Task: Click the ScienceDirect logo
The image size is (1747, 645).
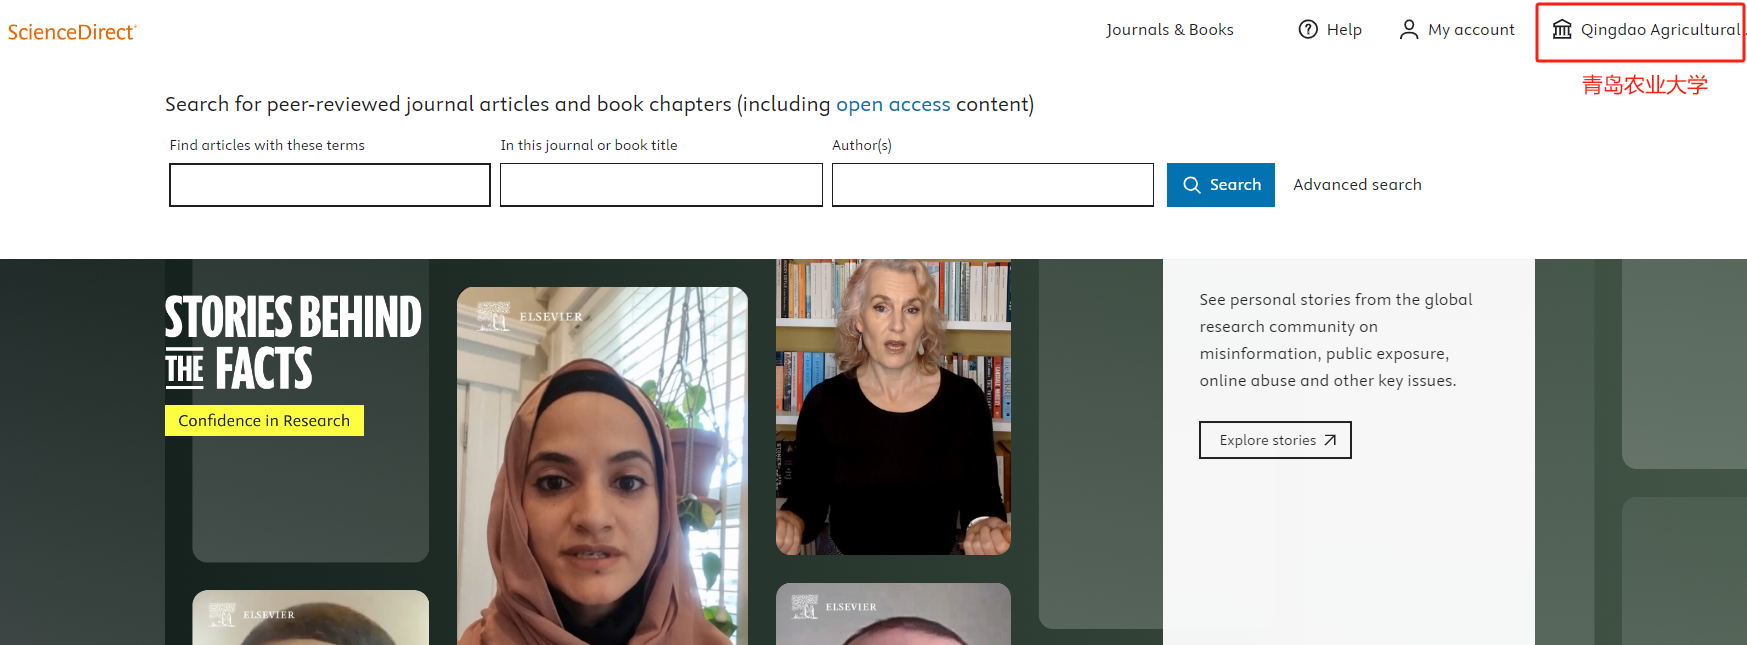Action: click(x=72, y=32)
